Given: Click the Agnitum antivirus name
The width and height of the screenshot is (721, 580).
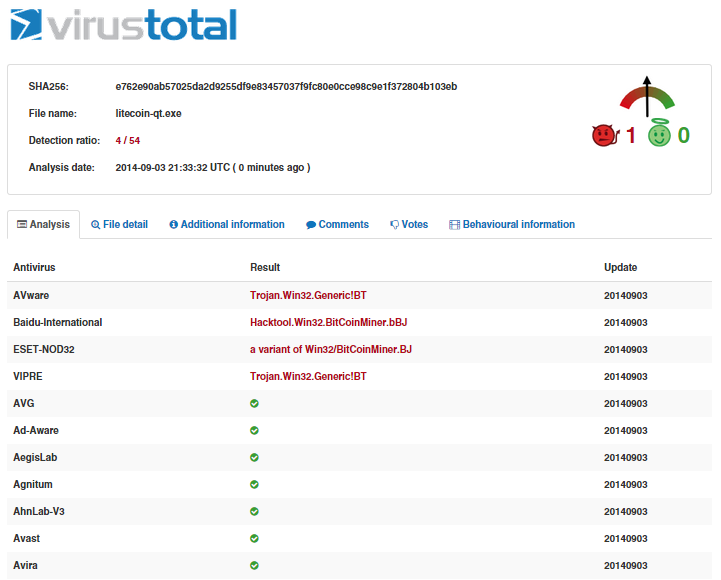Looking at the screenshot, I should click(33, 484).
